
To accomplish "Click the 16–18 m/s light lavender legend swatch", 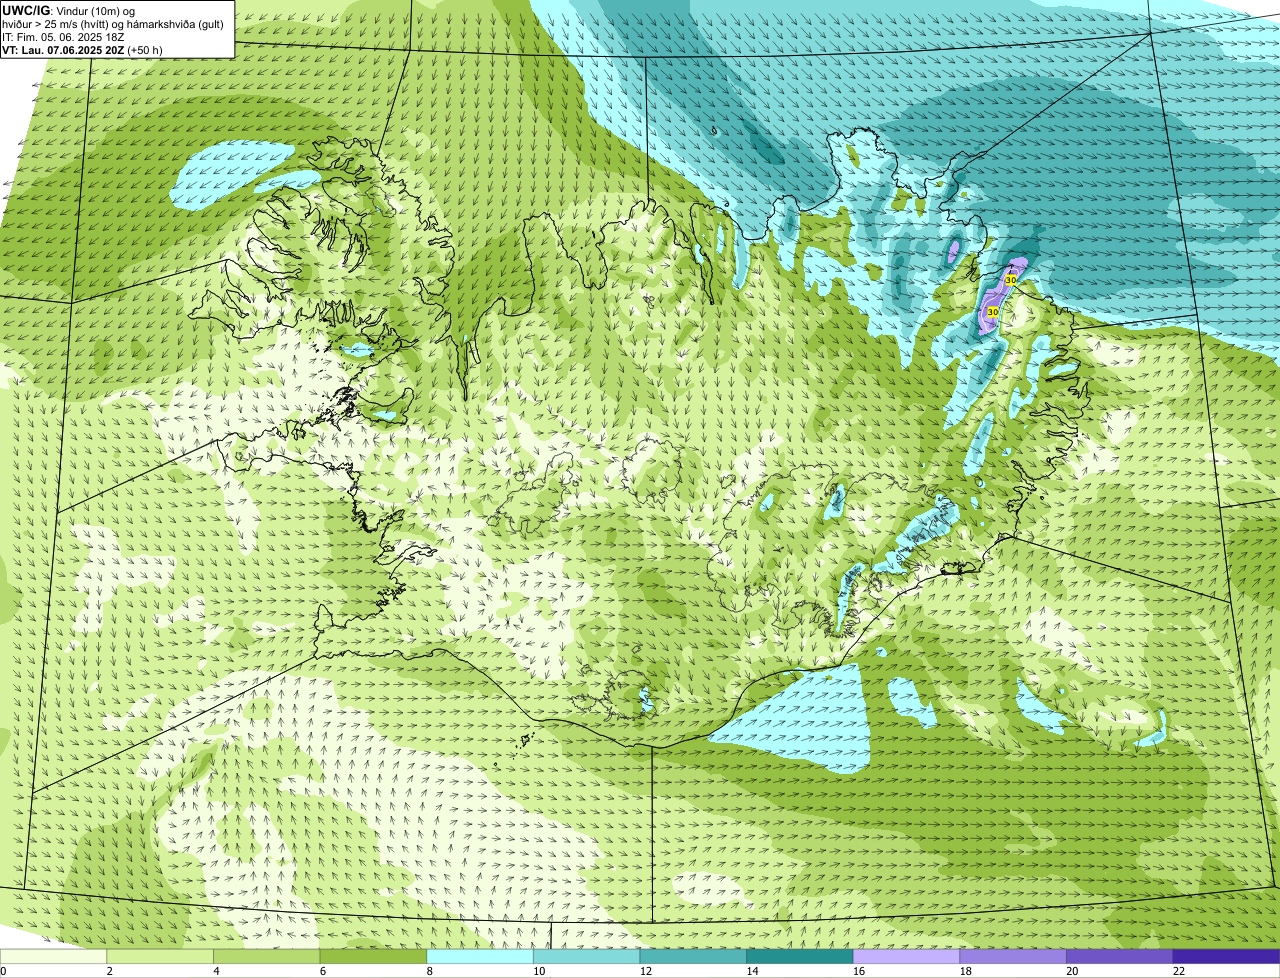I will click(906, 956).
